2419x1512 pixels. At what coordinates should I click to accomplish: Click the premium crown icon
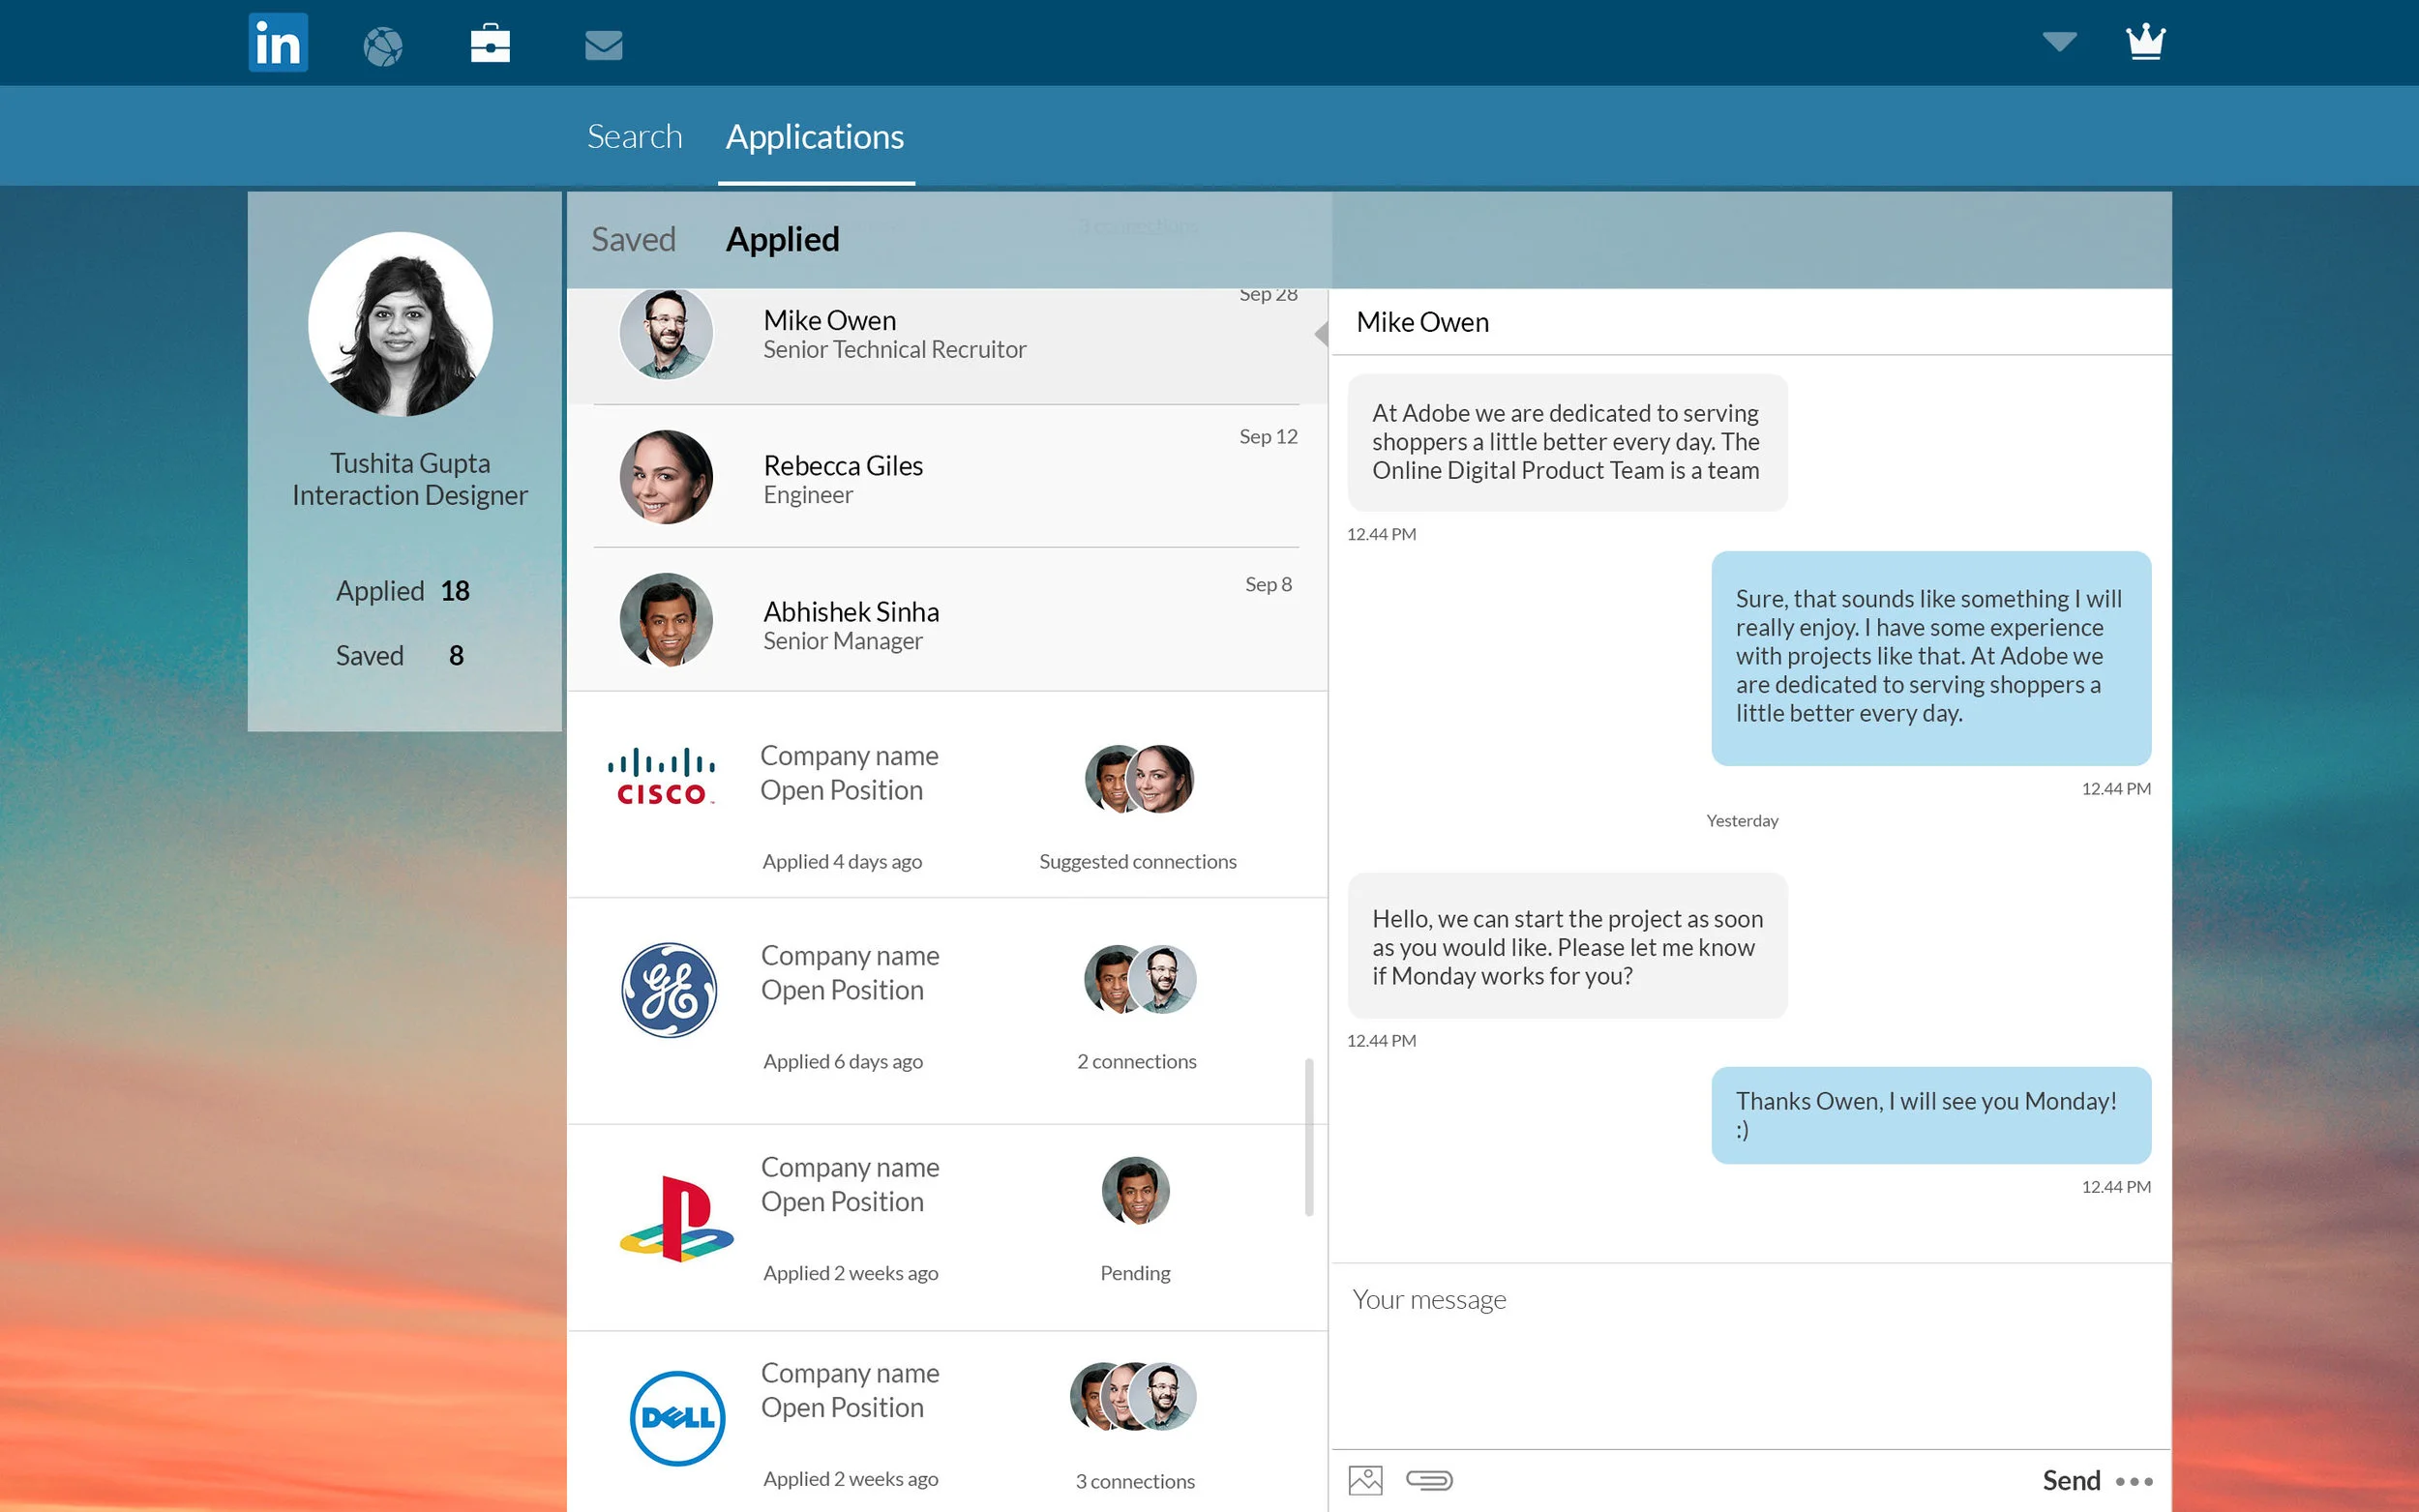[2145, 43]
